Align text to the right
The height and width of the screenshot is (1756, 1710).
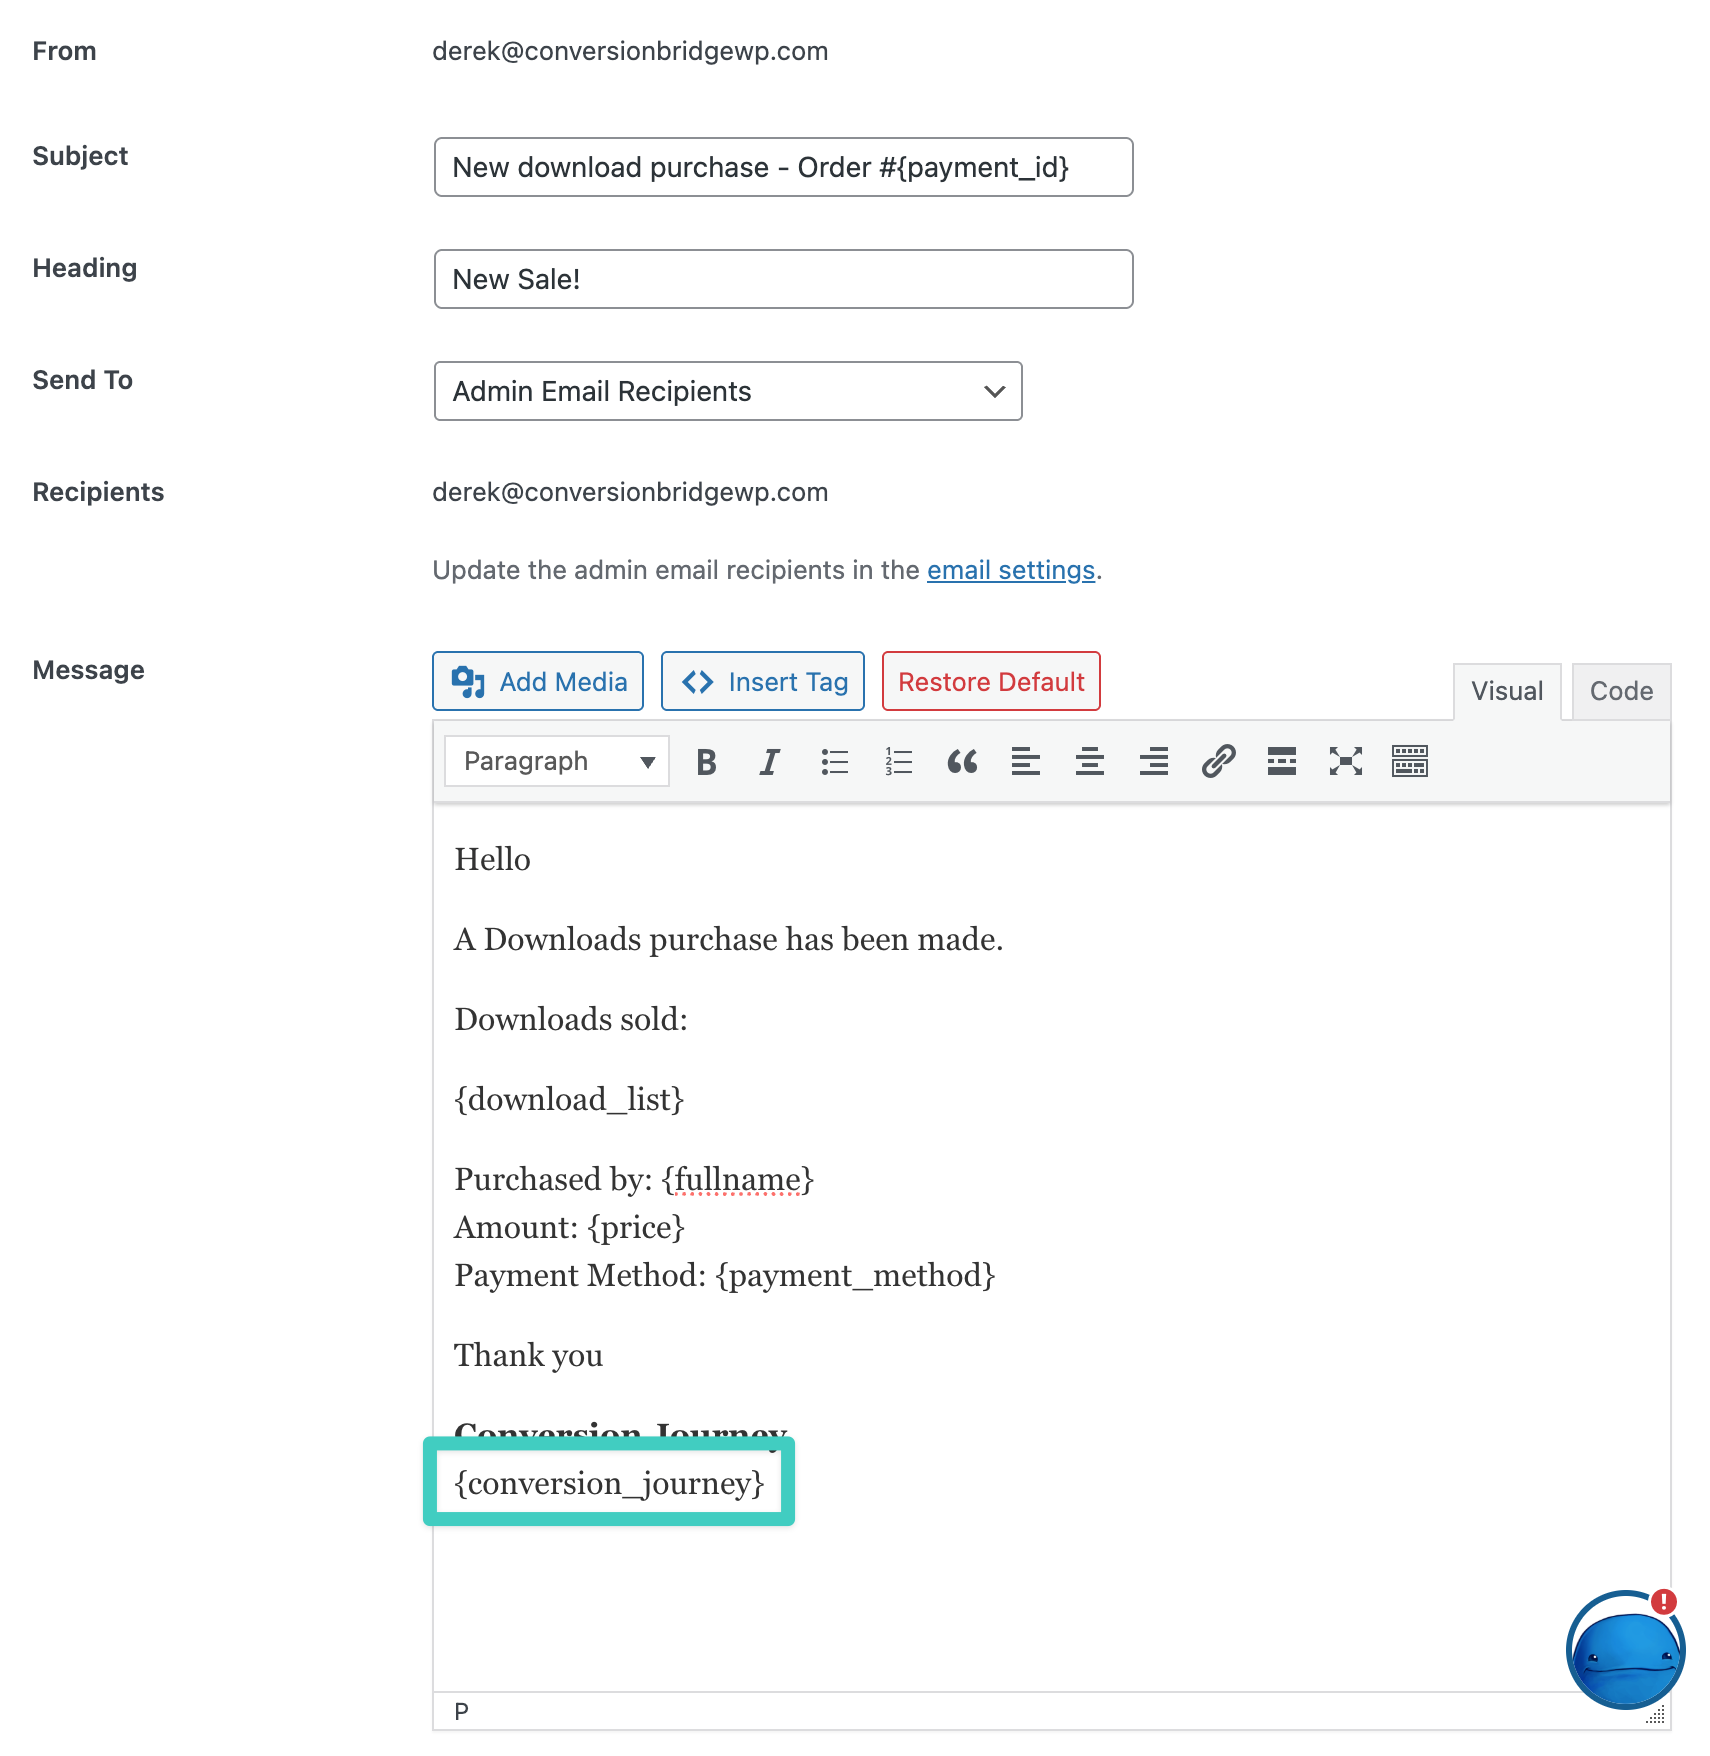[x=1153, y=761]
